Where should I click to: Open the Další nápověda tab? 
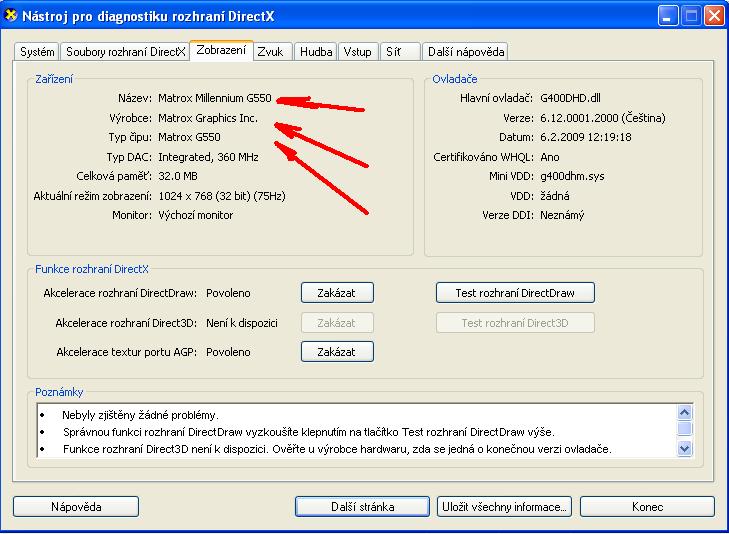[x=465, y=52]
